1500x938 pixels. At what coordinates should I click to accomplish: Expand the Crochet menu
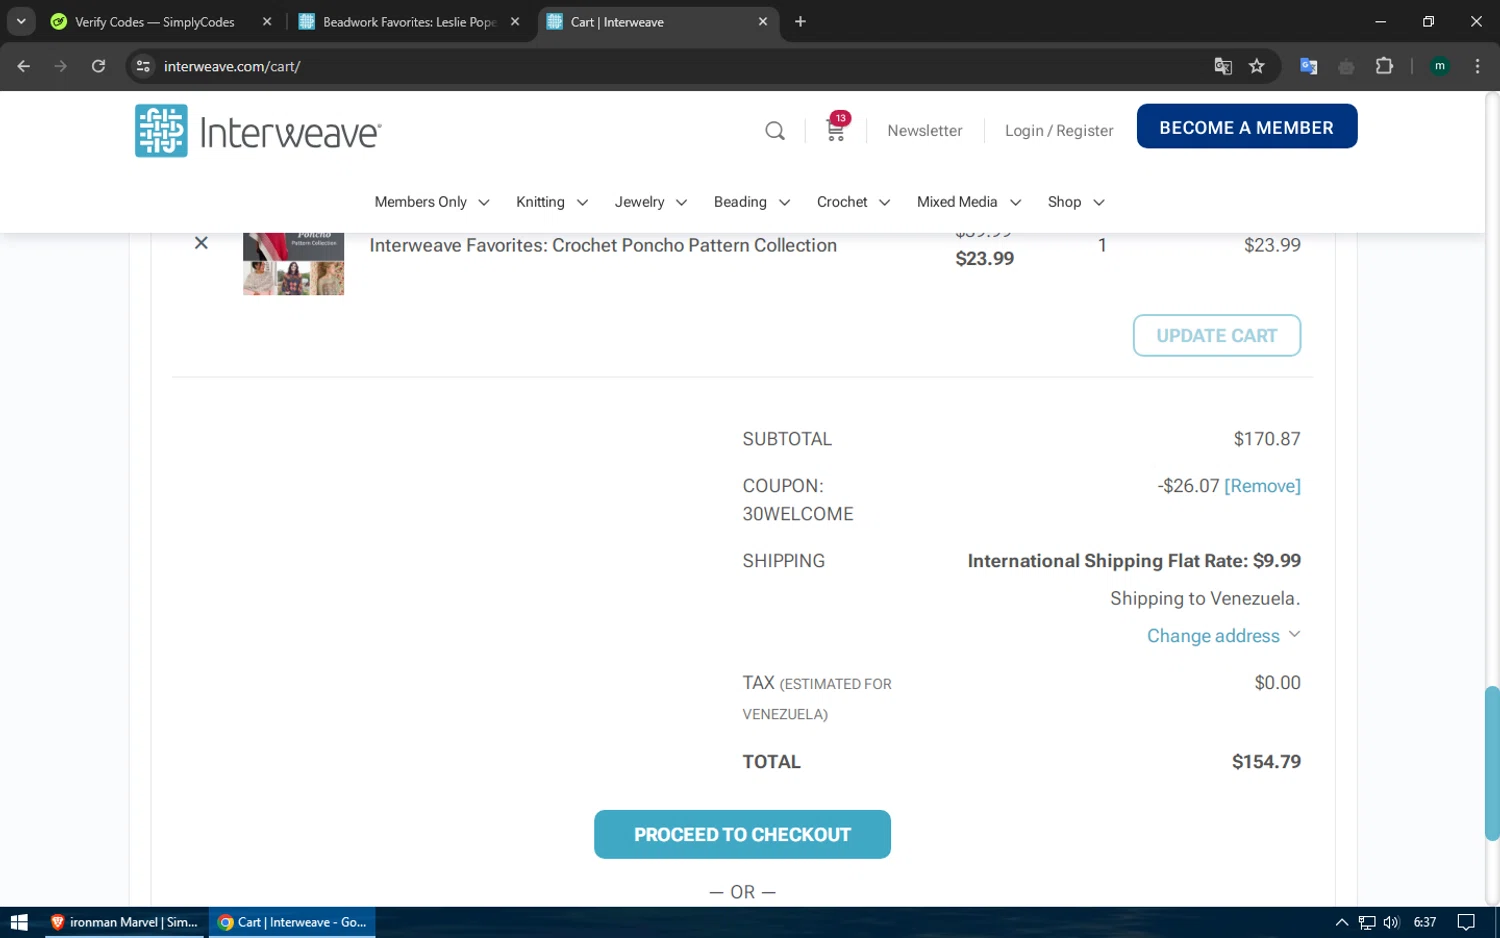click(853, 202)
